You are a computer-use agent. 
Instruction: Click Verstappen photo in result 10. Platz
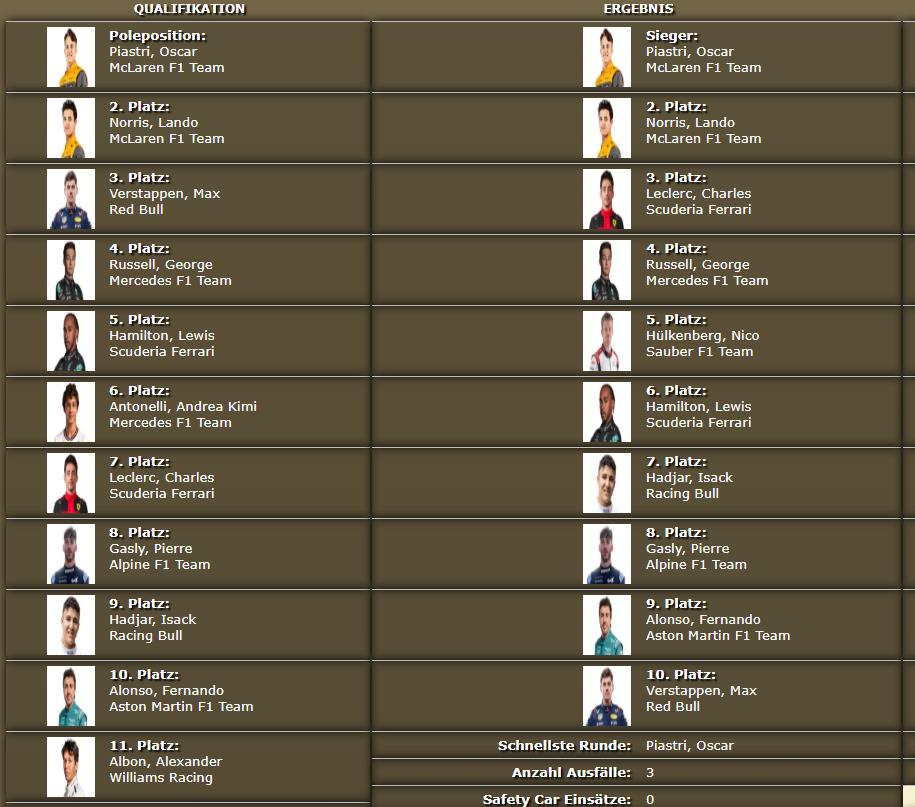607,696
